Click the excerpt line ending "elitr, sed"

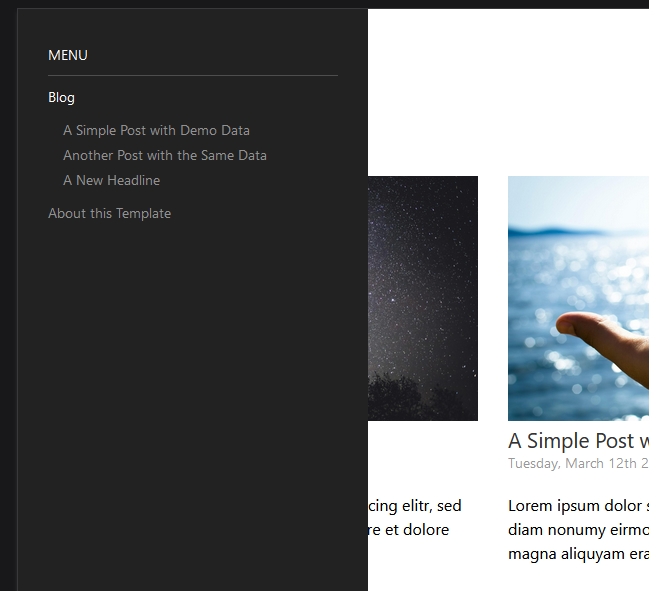pos(414,506)
